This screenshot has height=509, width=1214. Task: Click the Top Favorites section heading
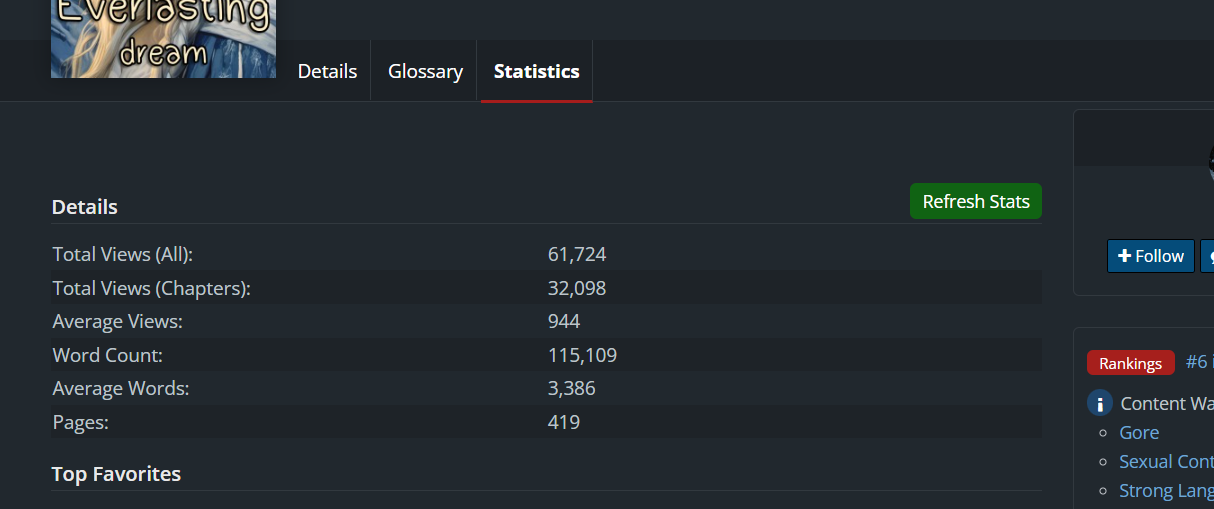(116, 474)
